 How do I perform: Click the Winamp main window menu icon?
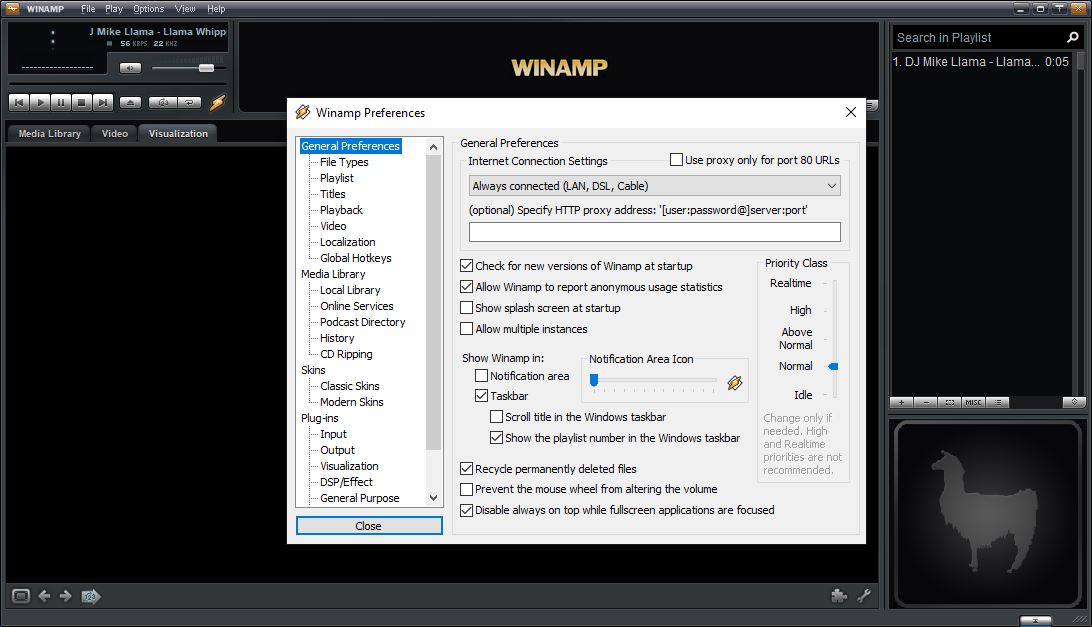pyautogui.click(x=13, y=8)
